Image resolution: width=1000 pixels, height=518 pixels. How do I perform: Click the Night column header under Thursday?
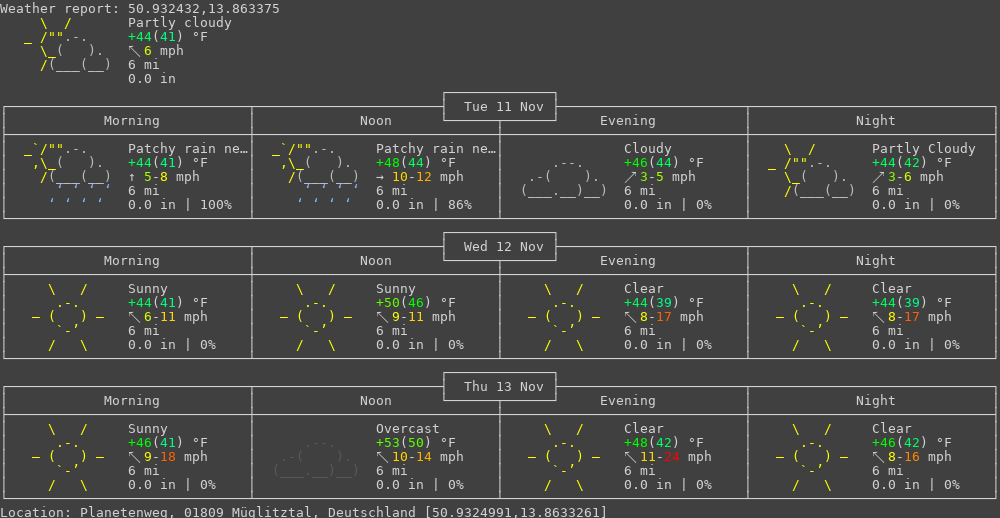[875, 401]
